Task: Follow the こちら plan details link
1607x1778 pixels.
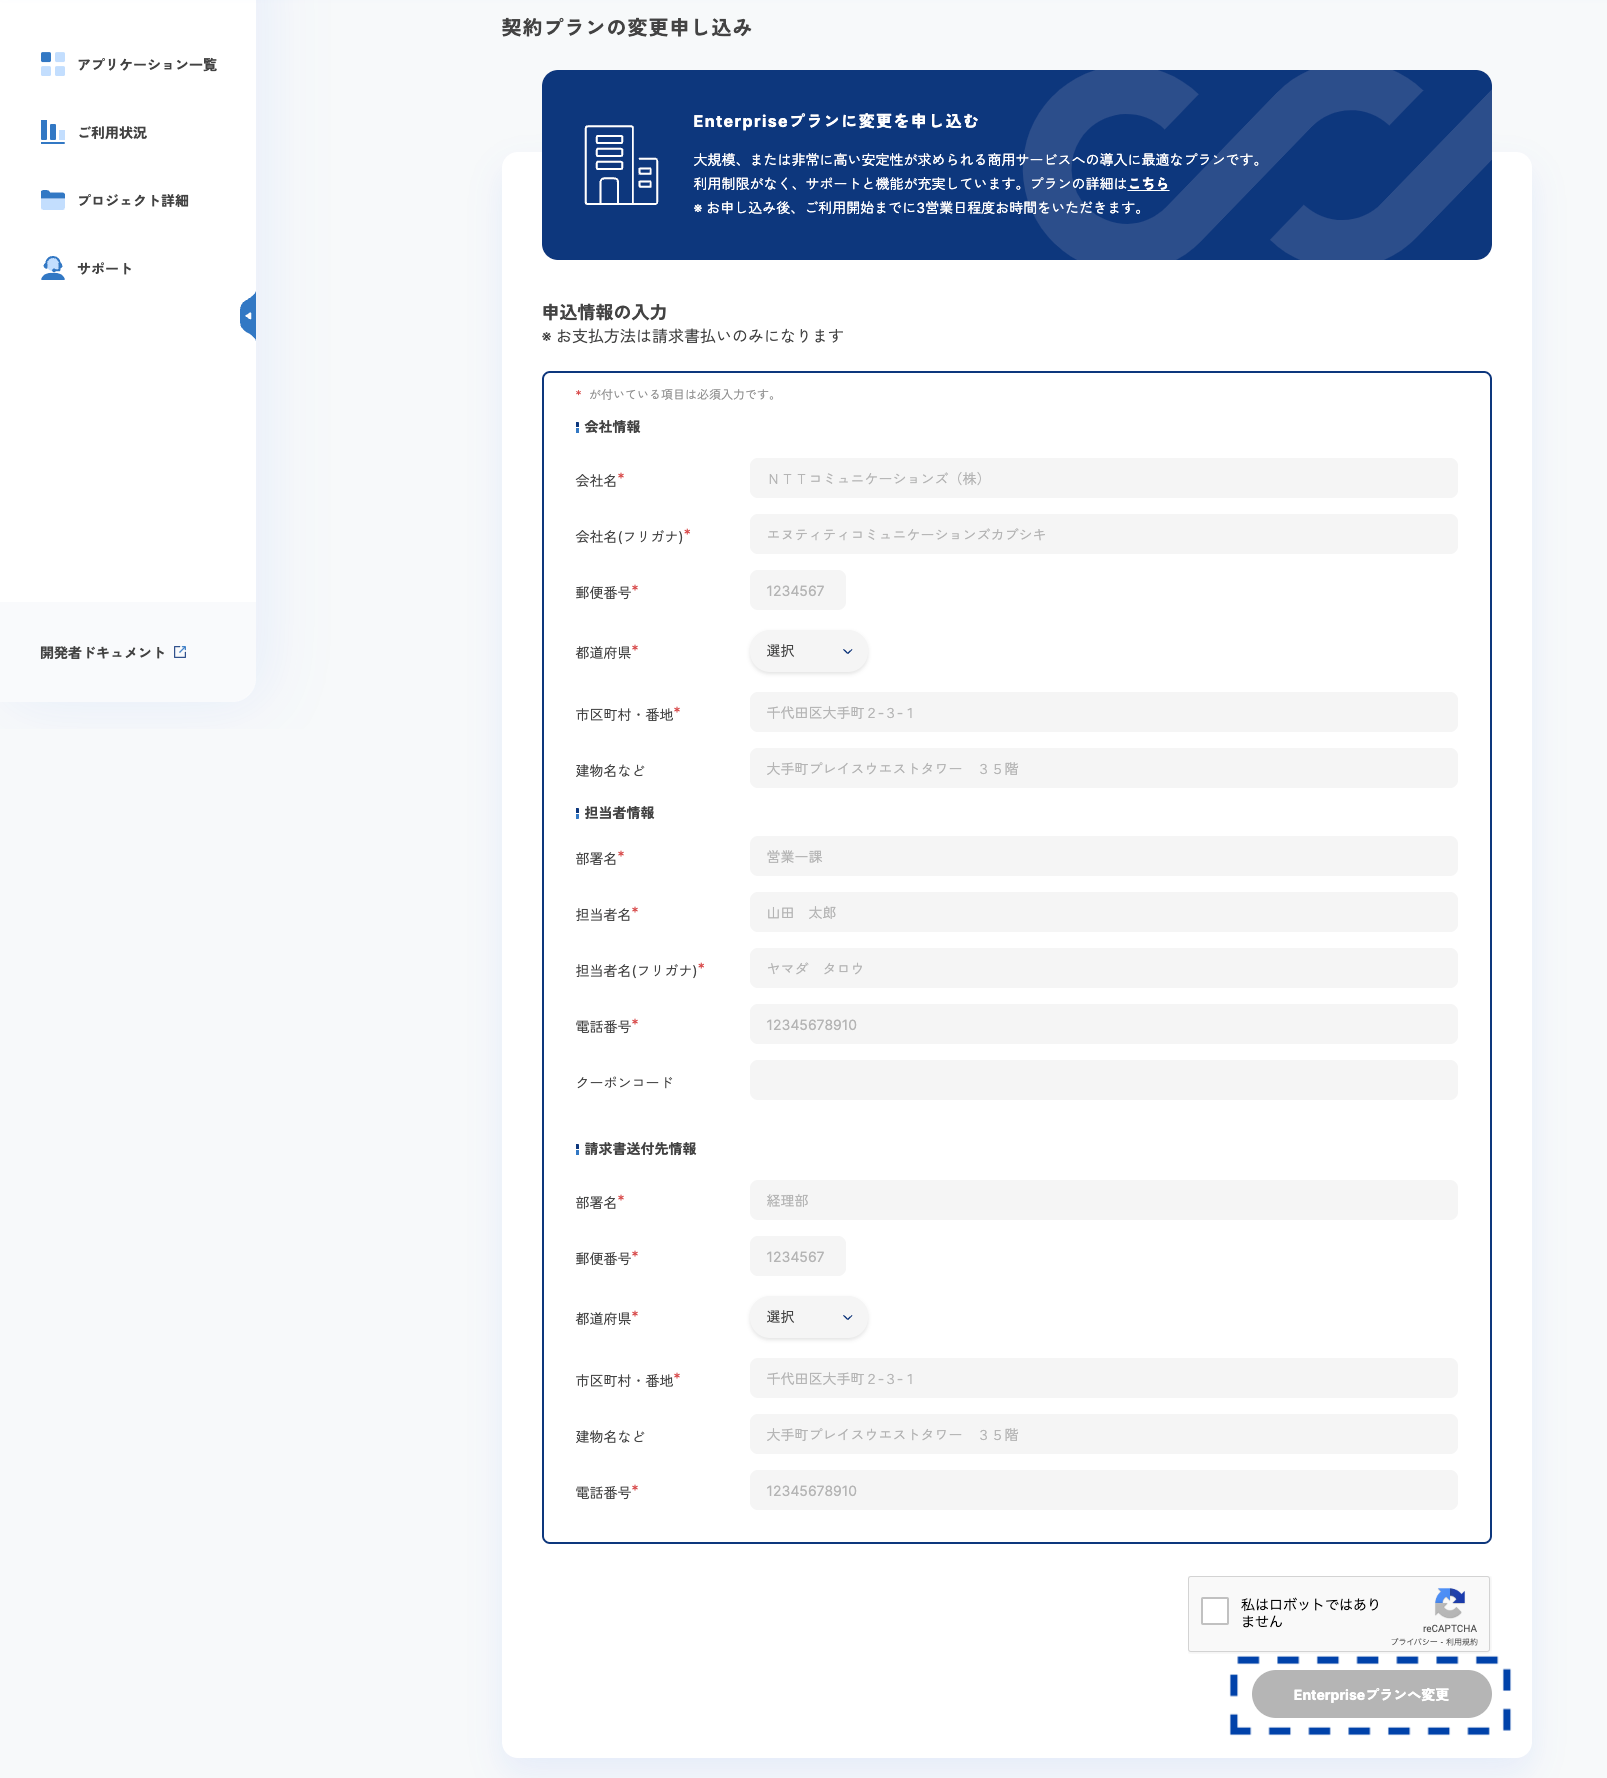Action: point(1148,183)
